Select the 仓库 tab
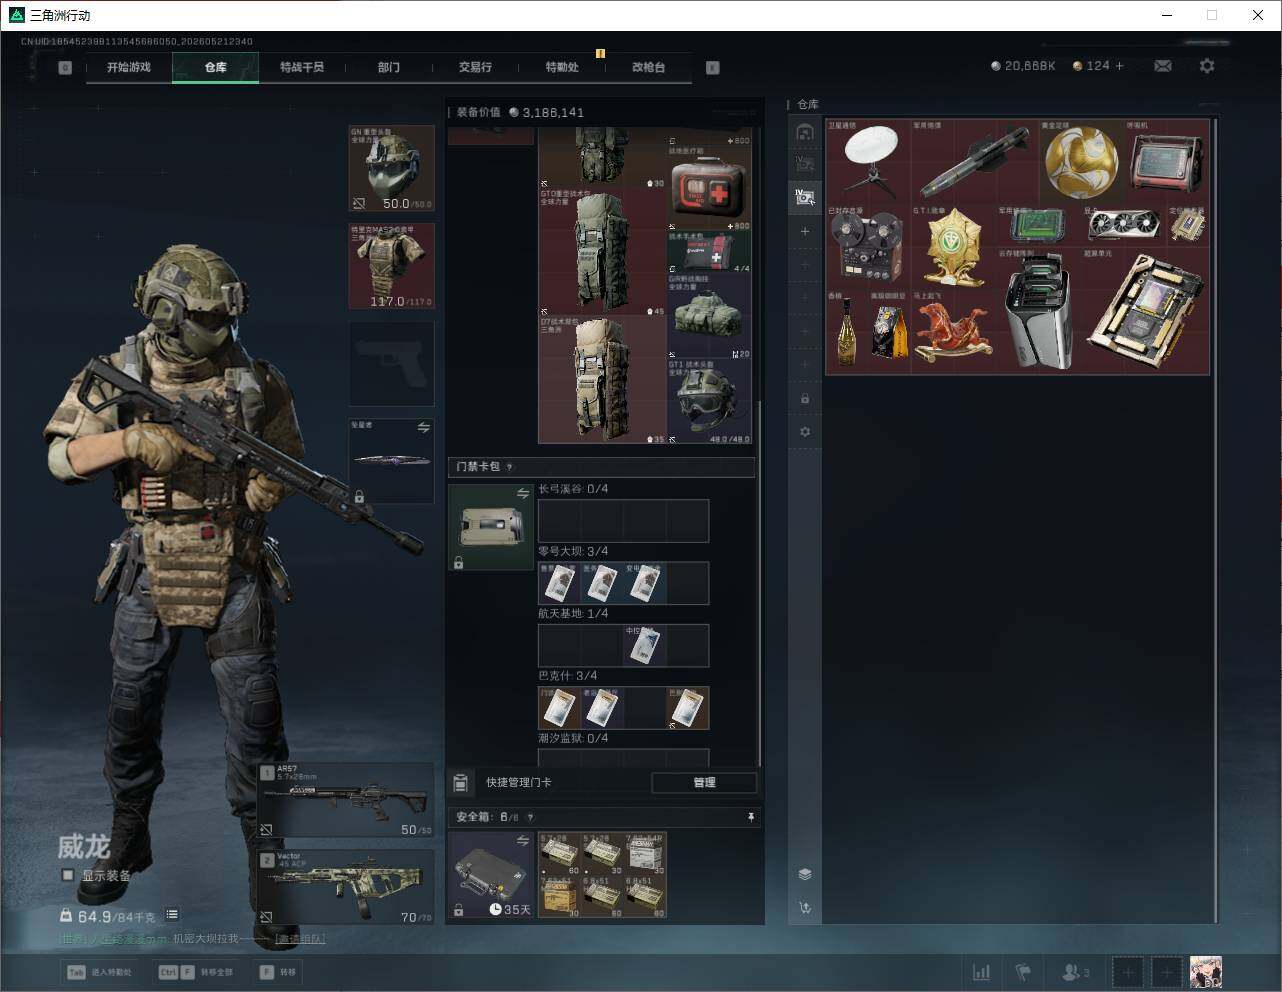This screenshot has width=1282, height=992. pos(216,67)
